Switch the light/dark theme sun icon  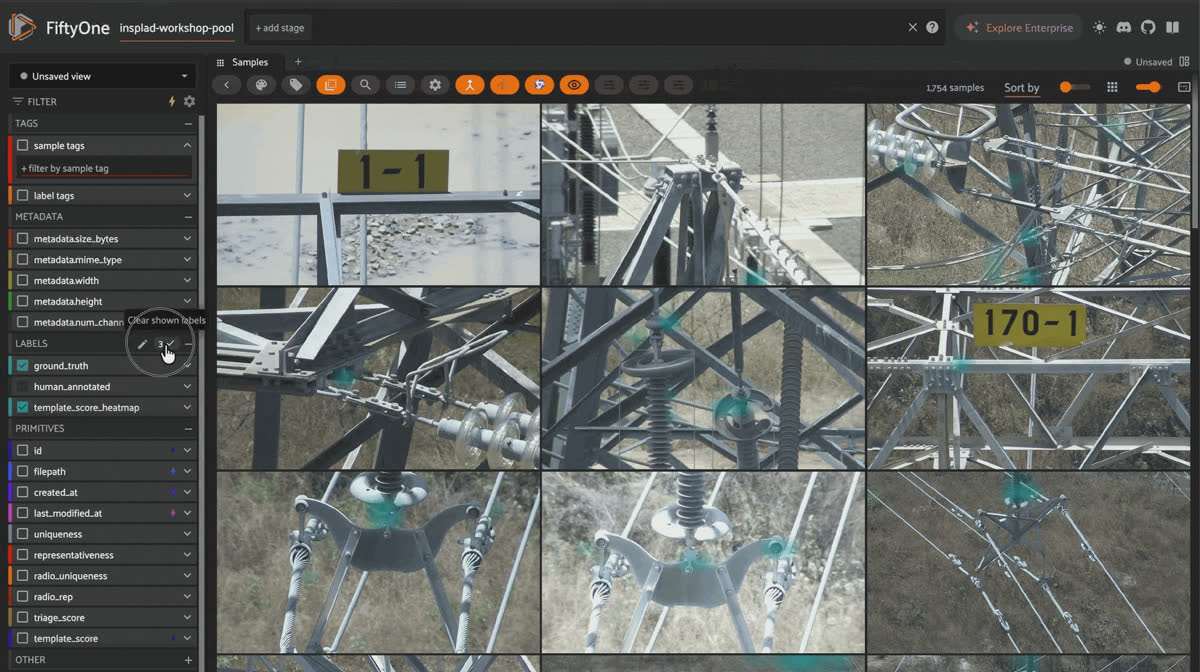(1100, 27)
